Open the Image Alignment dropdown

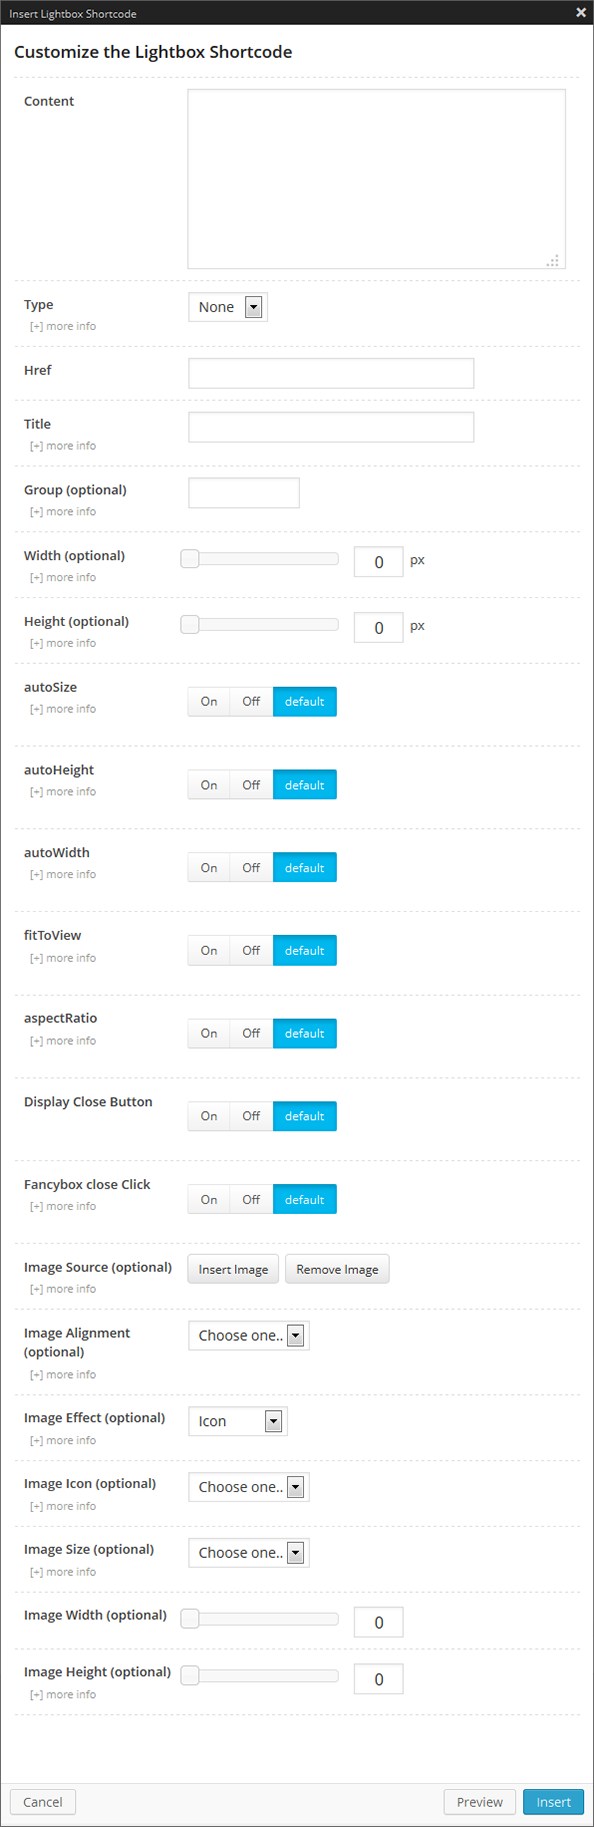click(248, 1335)
